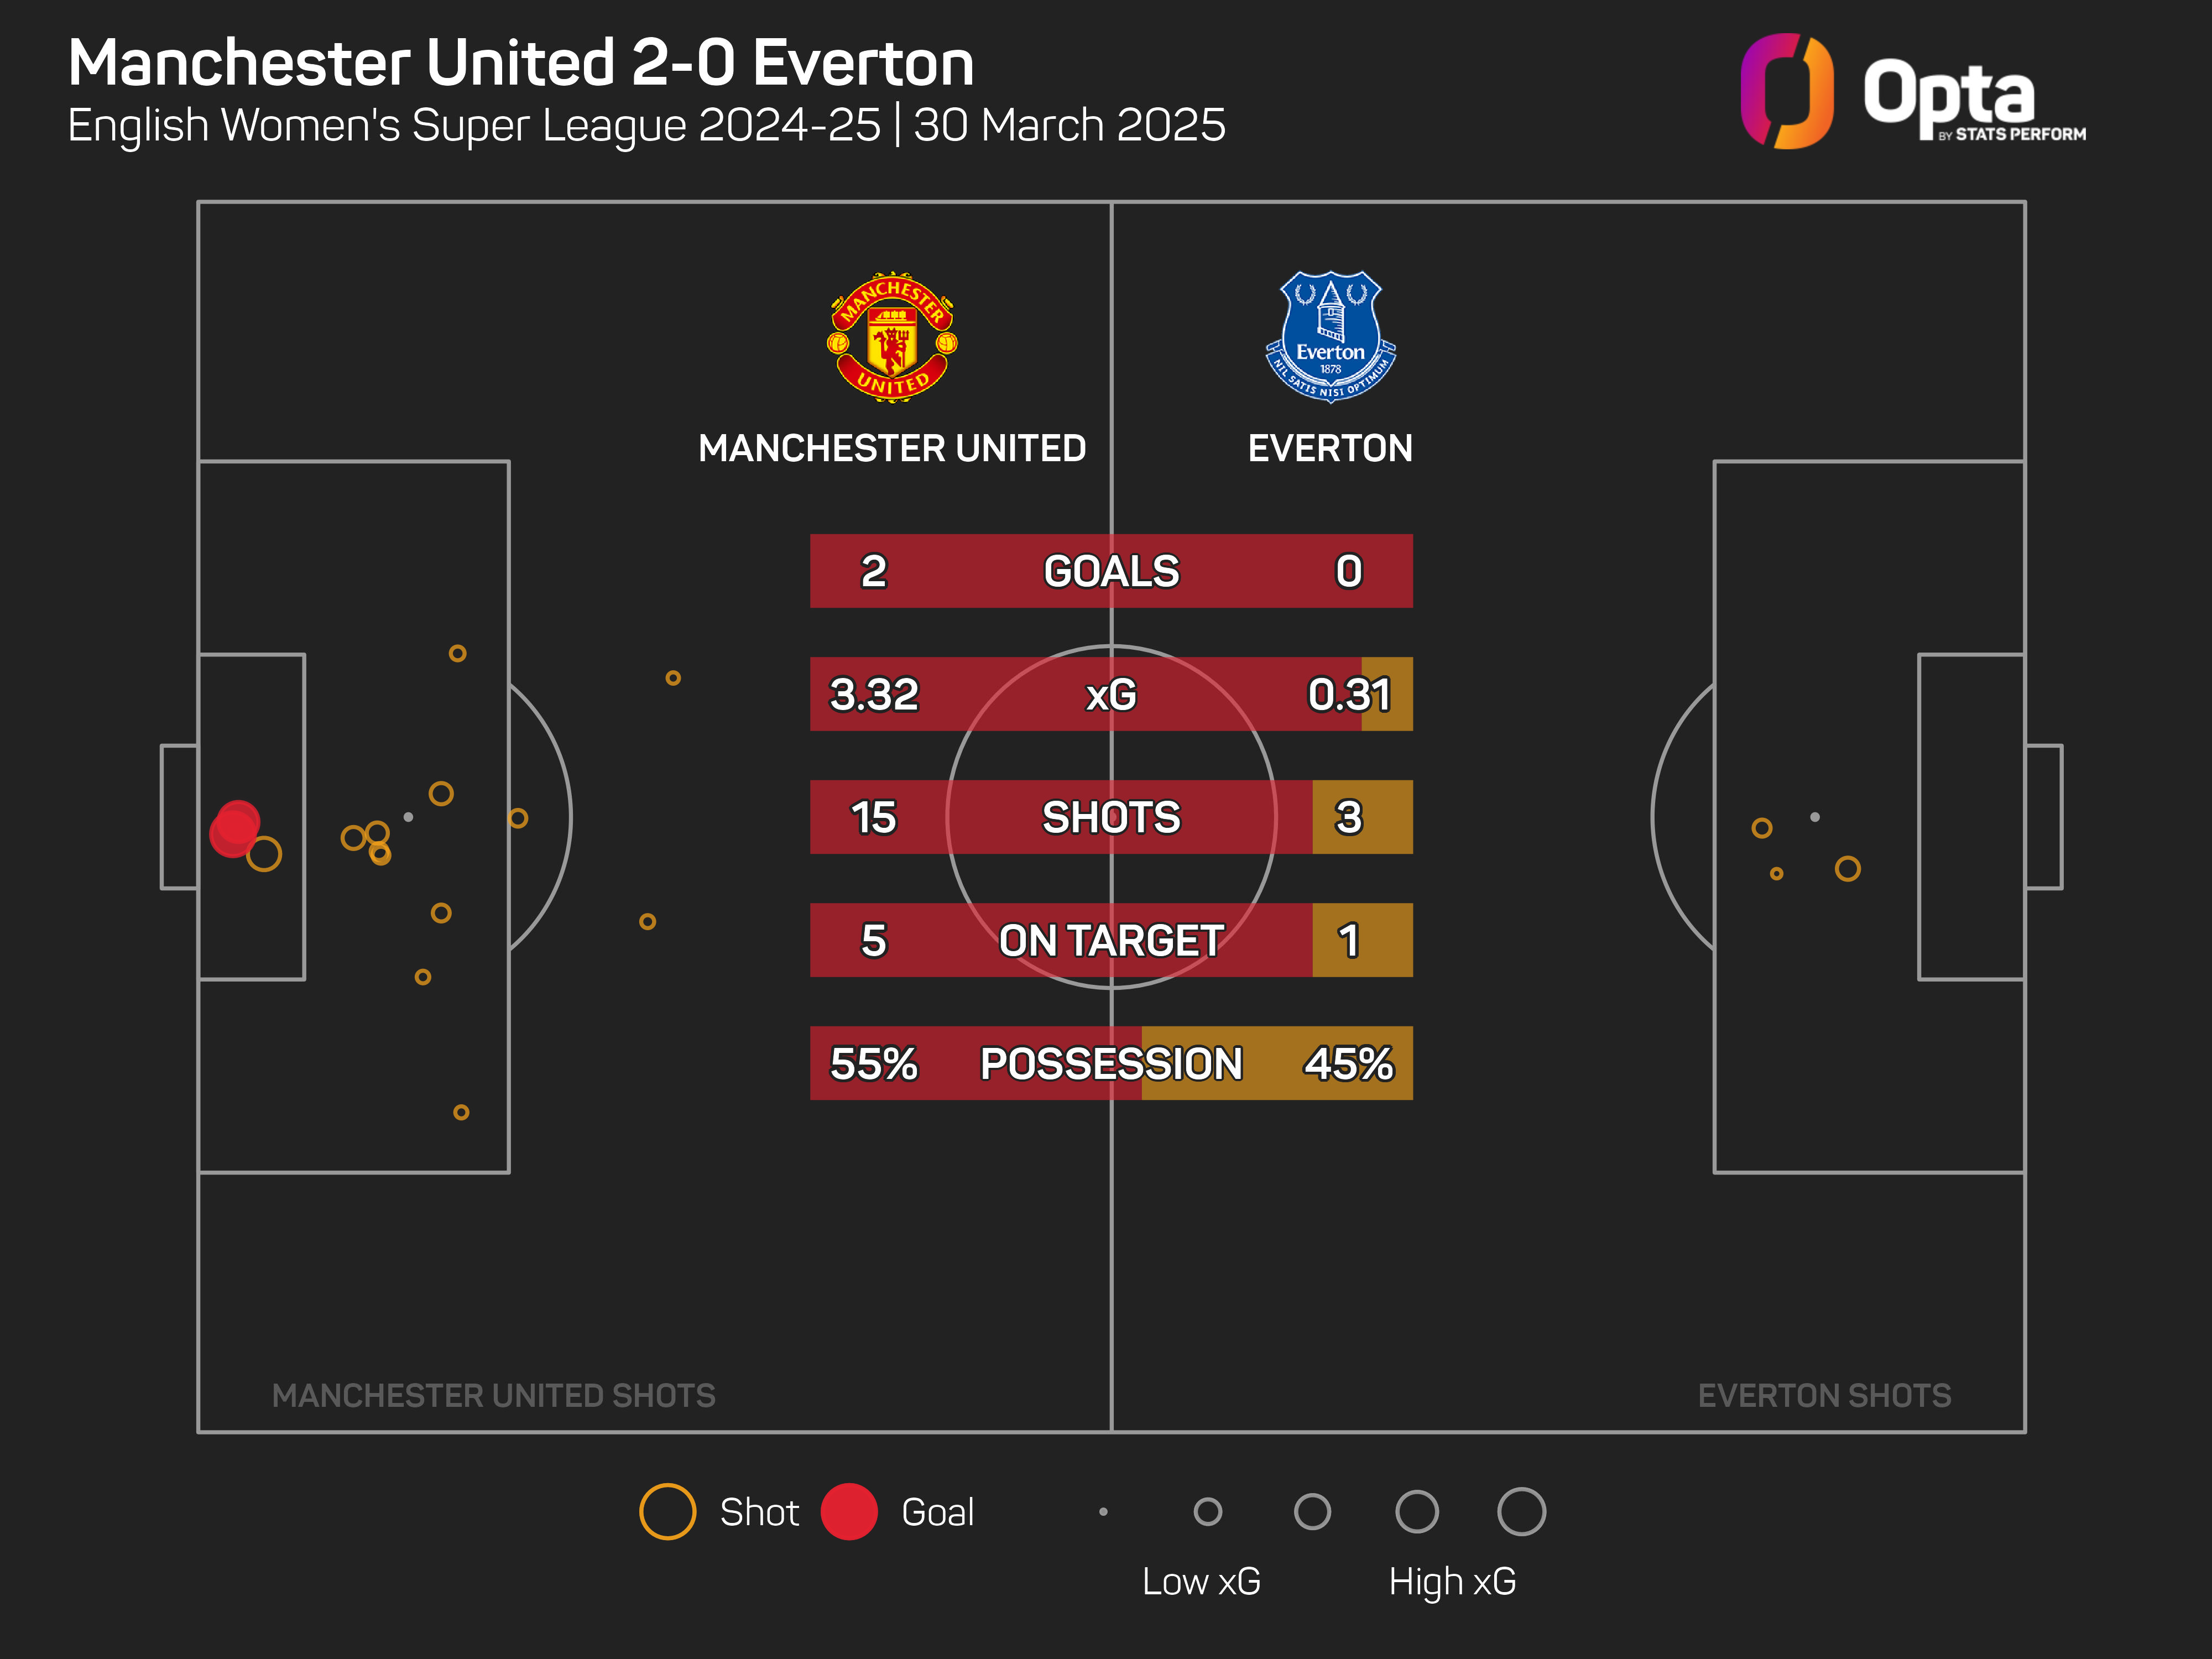This screenshot has height=1659, width=2212.
Task: Click the largest Everton shot circle
Action: coord(1847,868)
